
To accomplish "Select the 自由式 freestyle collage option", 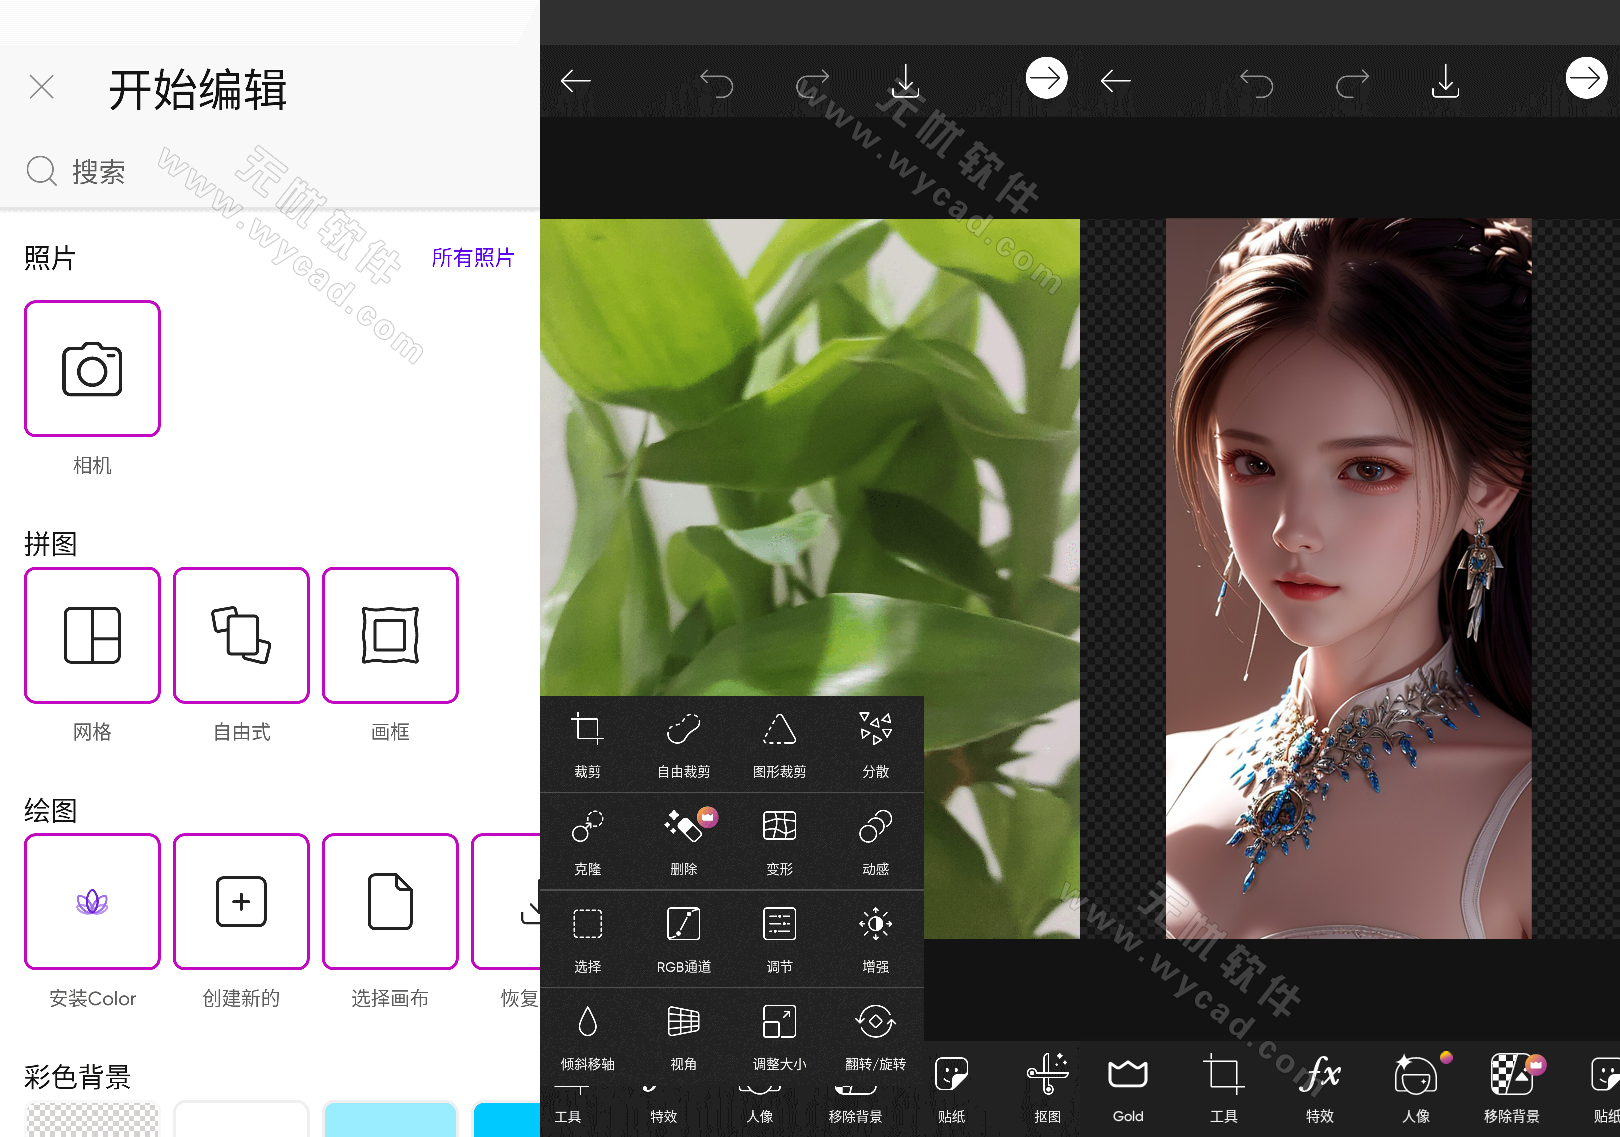I will [240, 635].
